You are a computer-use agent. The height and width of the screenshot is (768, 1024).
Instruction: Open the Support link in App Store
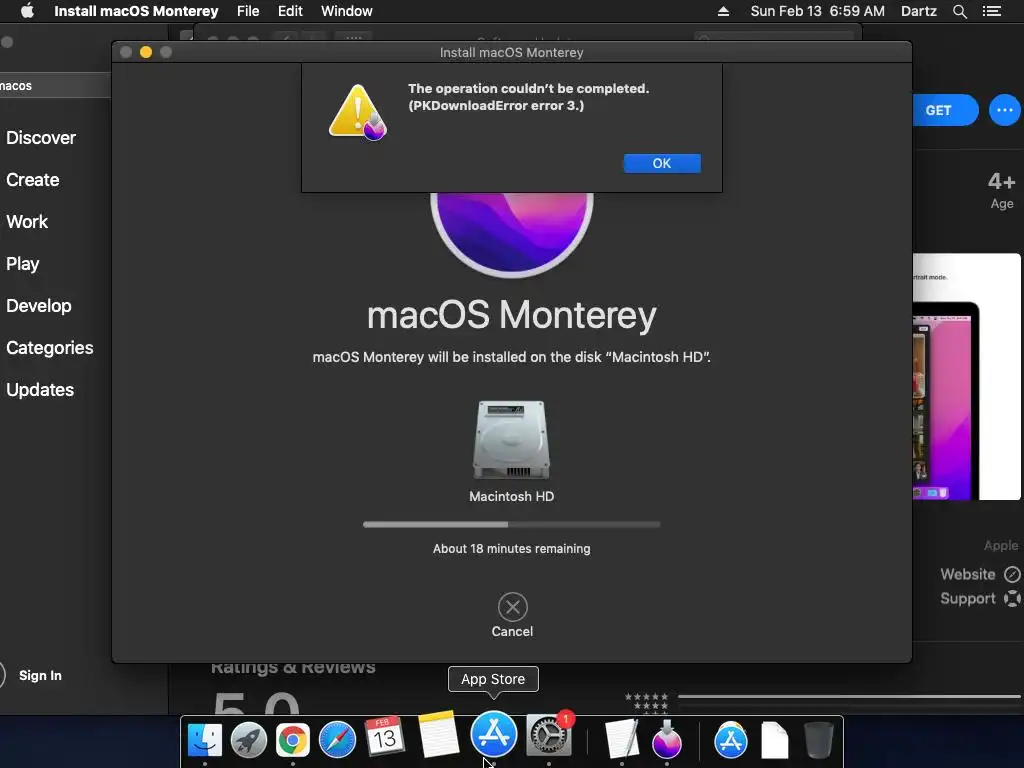[x=980, y=598]
